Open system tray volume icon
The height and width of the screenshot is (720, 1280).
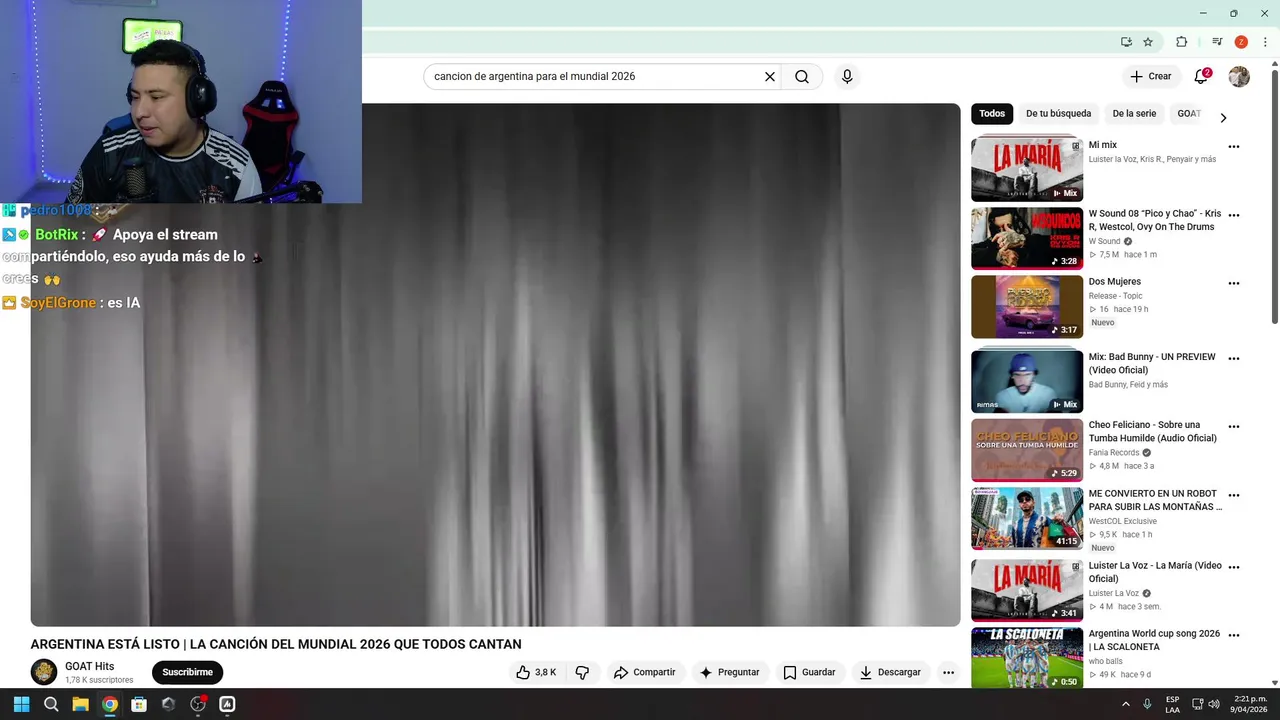[1214, 704]
